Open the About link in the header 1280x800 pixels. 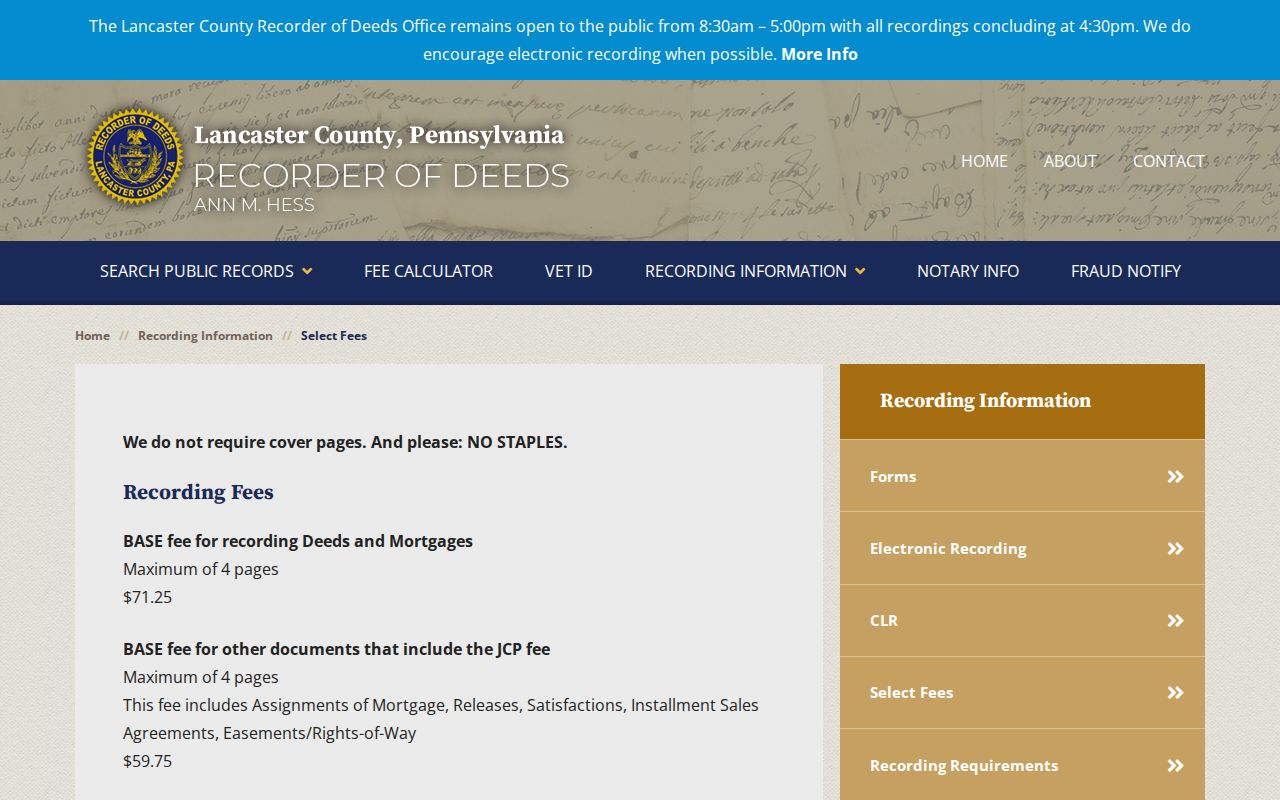pos(1070,161)
